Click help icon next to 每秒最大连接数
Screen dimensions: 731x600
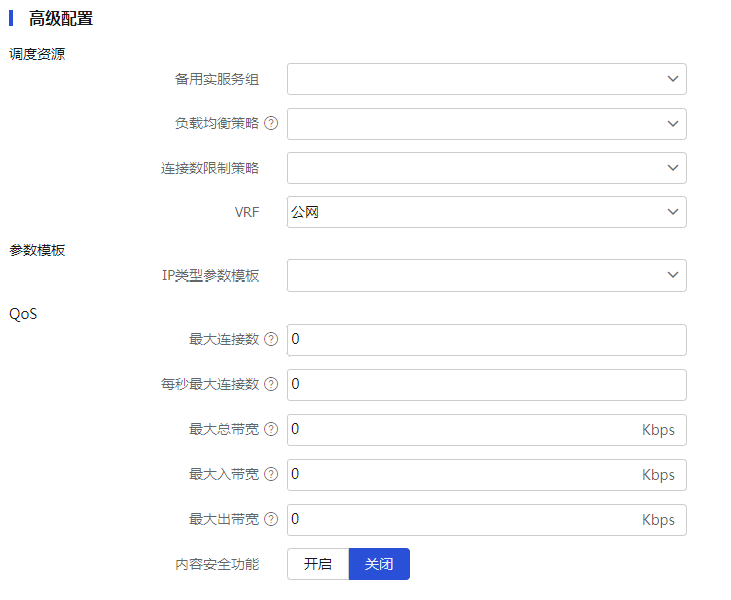point(271,384)
